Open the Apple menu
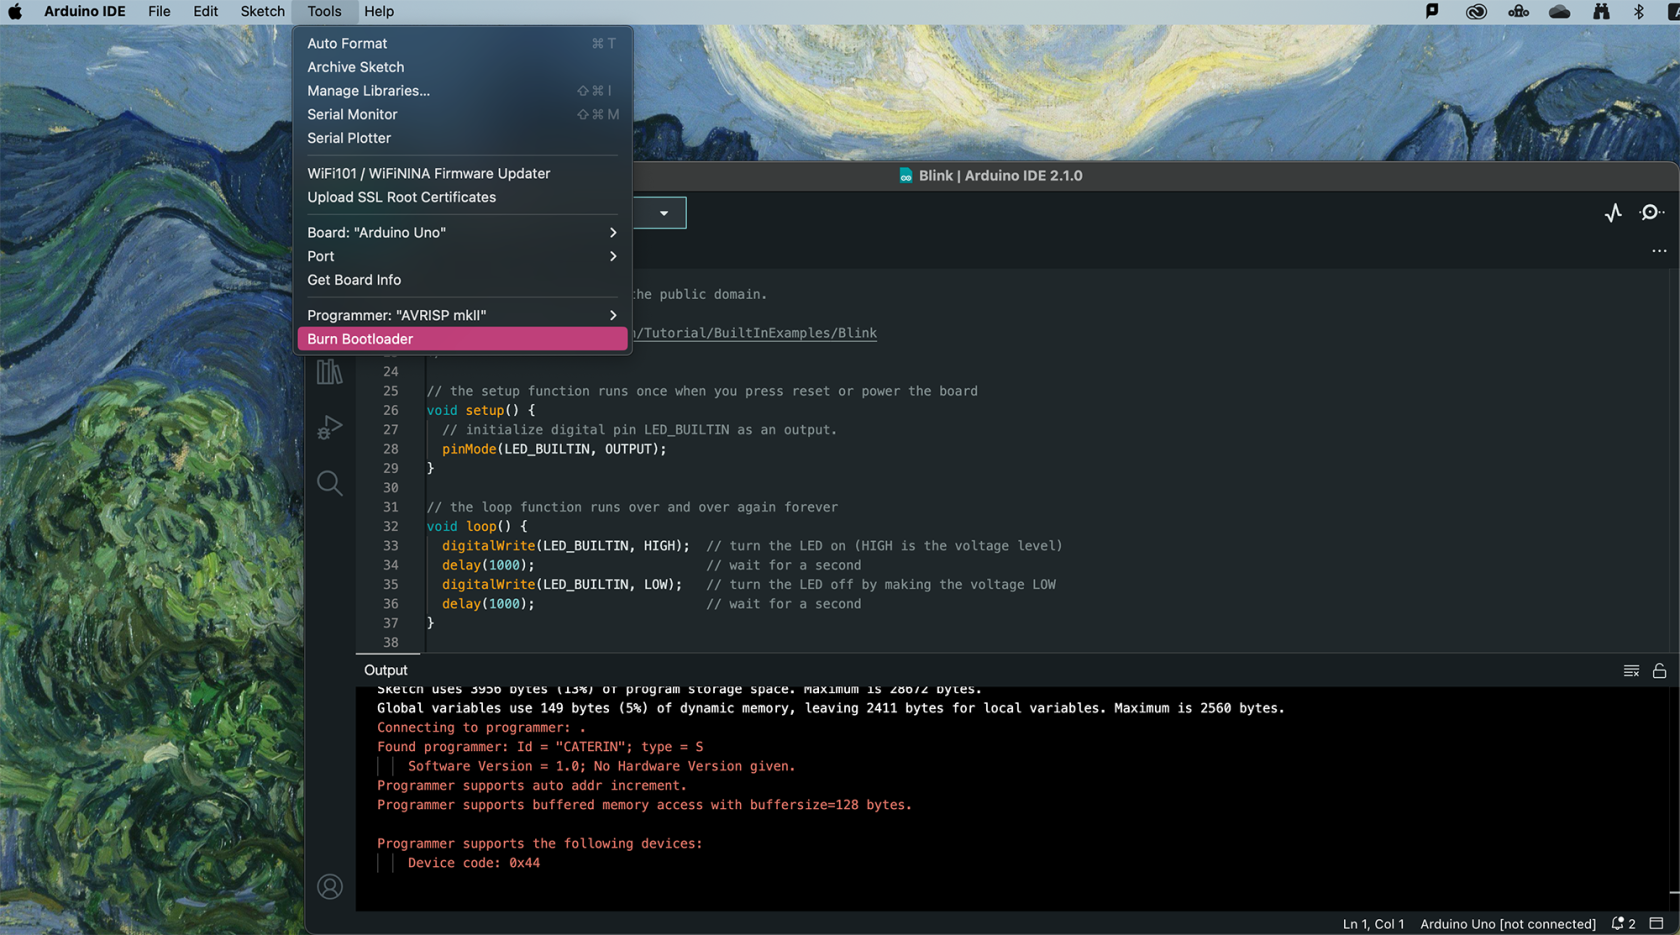 [x=15, y=12]
